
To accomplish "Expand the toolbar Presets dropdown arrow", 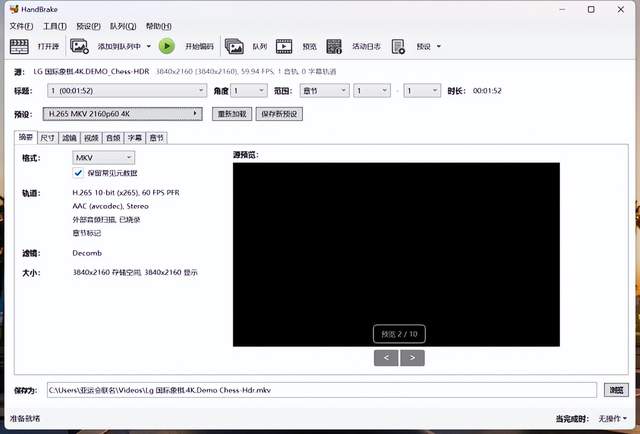I will (x=439, y=47).
